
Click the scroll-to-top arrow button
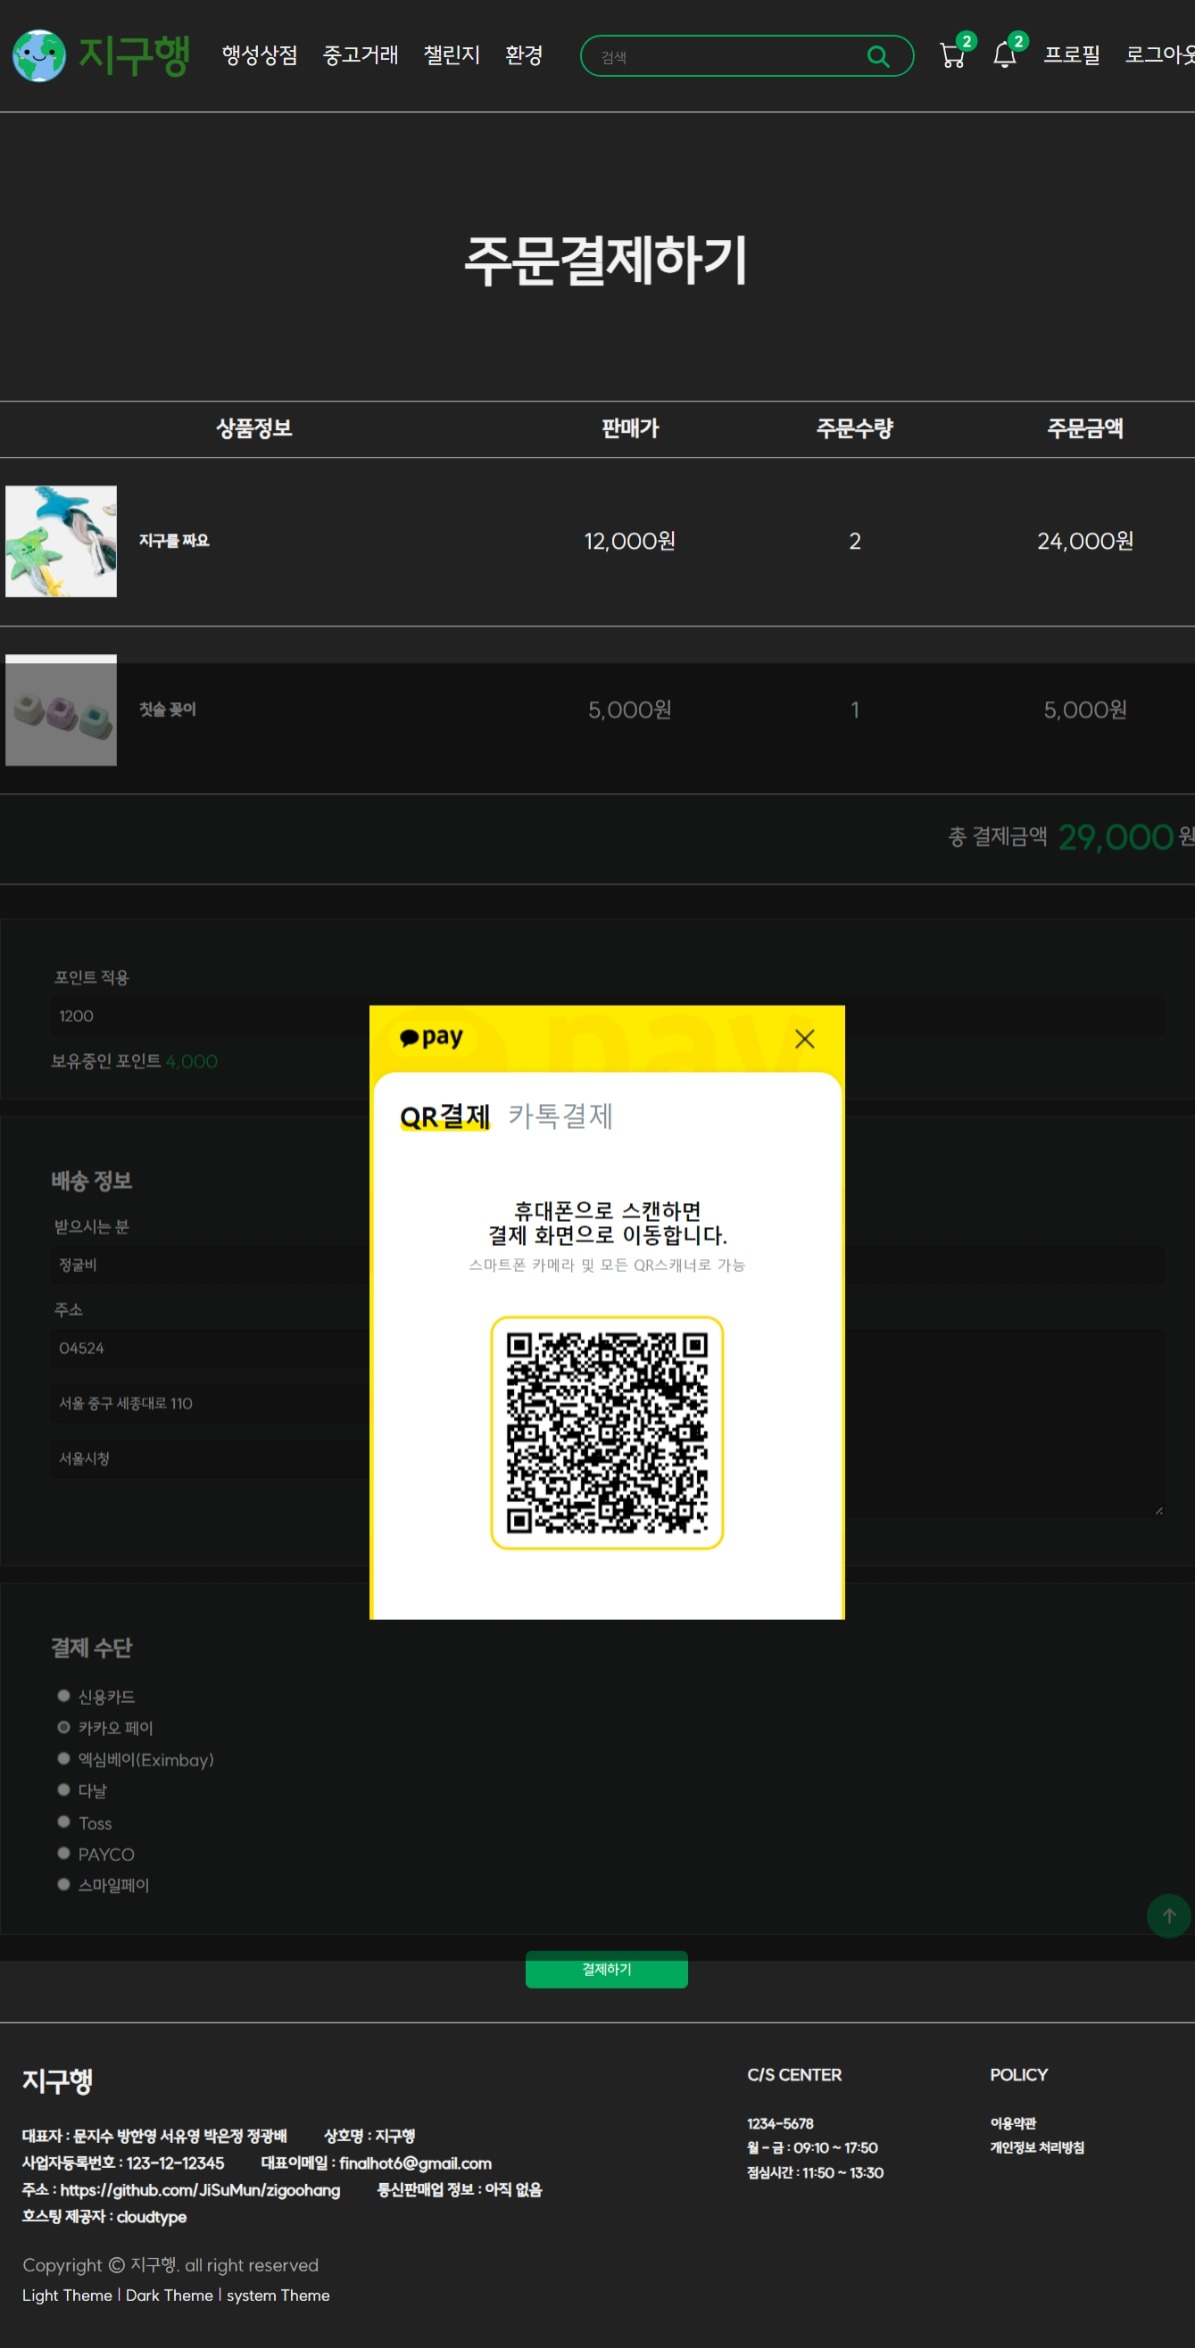(x=1169, y=1916)
